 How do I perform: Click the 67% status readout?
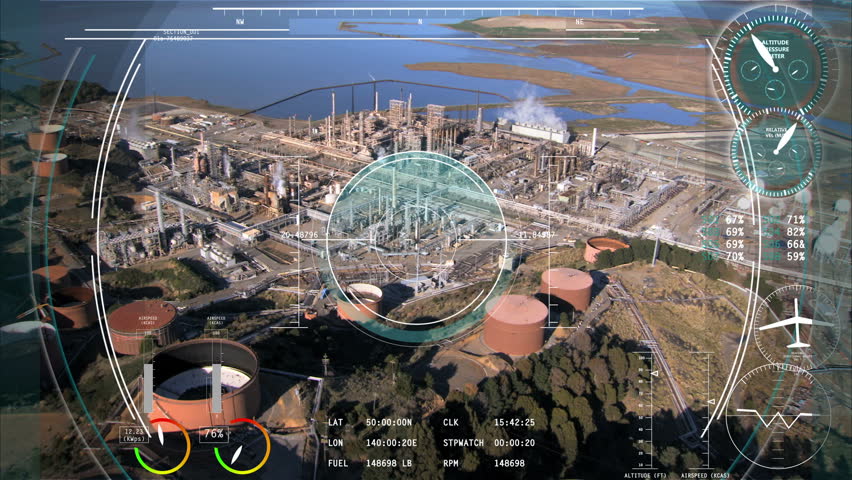pyautogui.click(x=735, y=220)
